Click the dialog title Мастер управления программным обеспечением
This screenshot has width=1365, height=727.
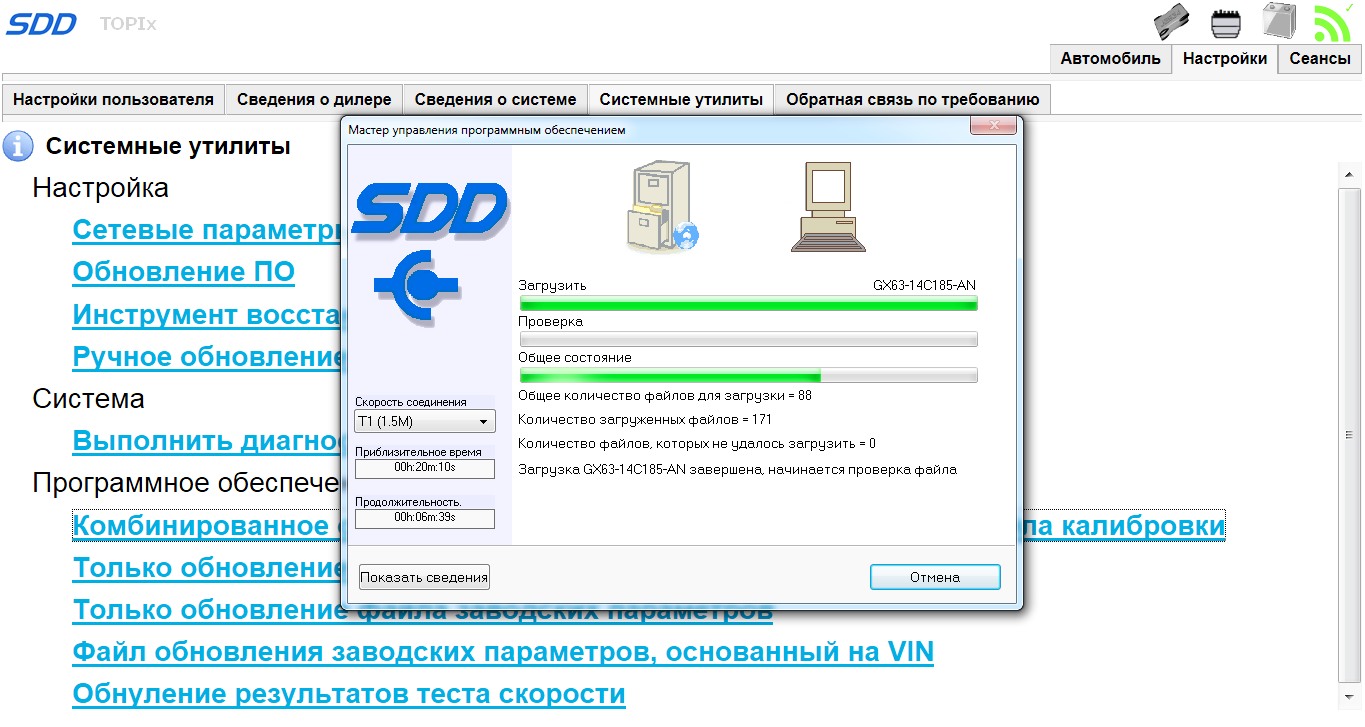pos(487,129)
